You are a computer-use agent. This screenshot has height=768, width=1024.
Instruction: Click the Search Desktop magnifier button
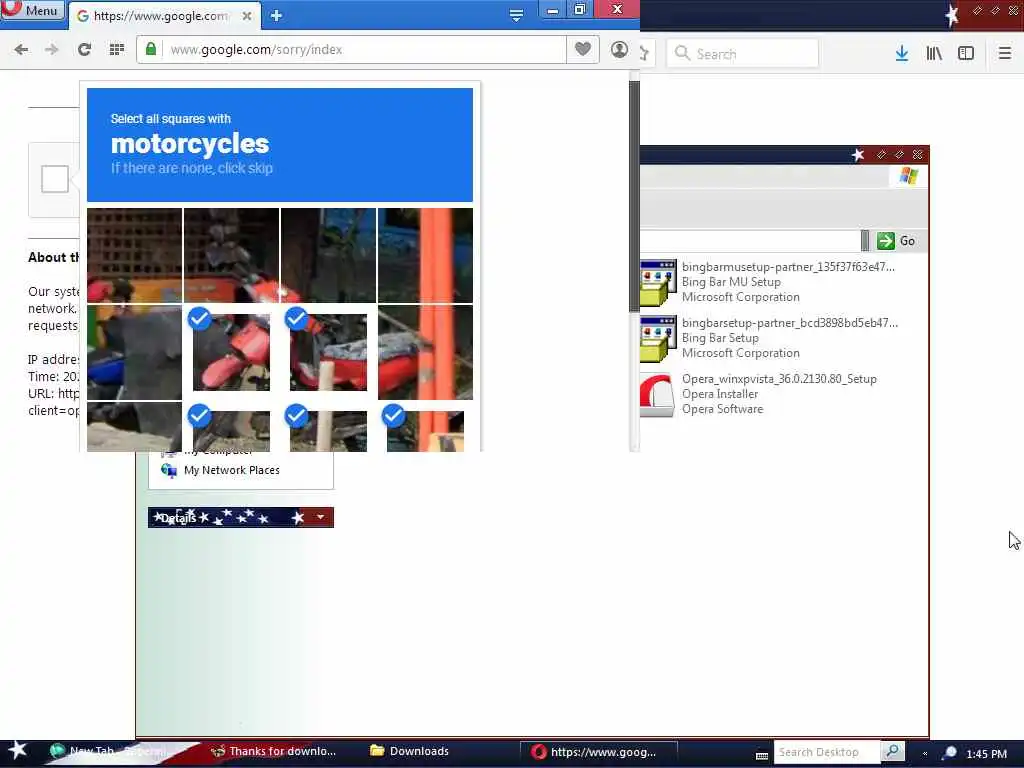click(x=892, y=752)
